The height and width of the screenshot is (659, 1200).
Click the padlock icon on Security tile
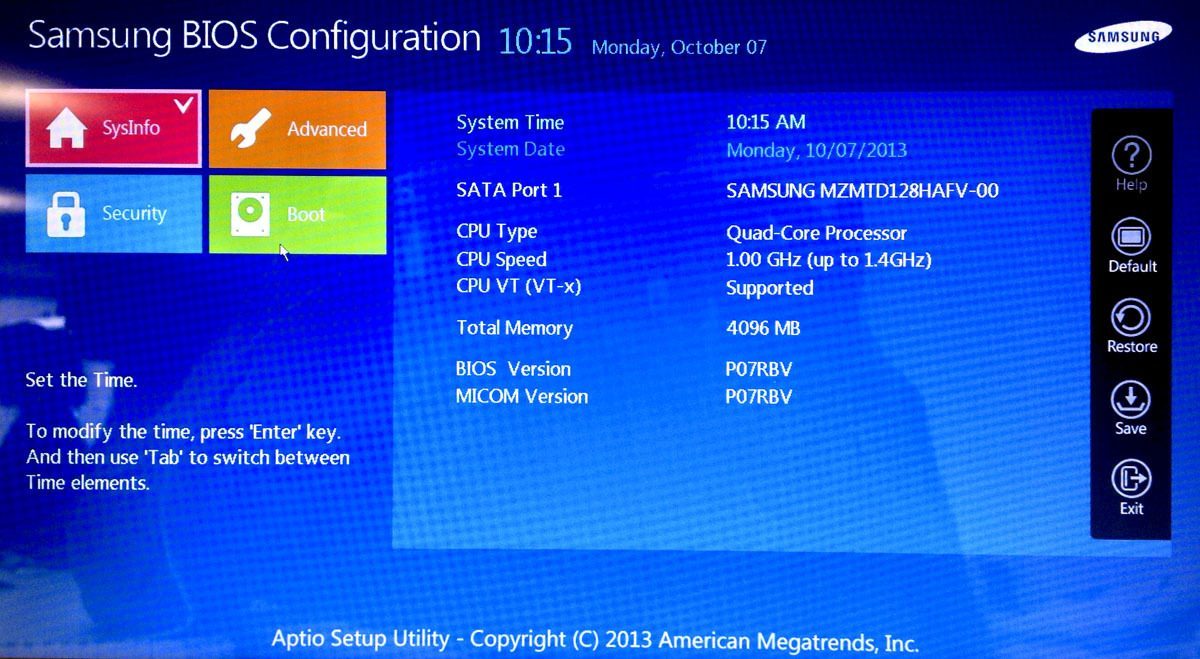coord(66,213)
